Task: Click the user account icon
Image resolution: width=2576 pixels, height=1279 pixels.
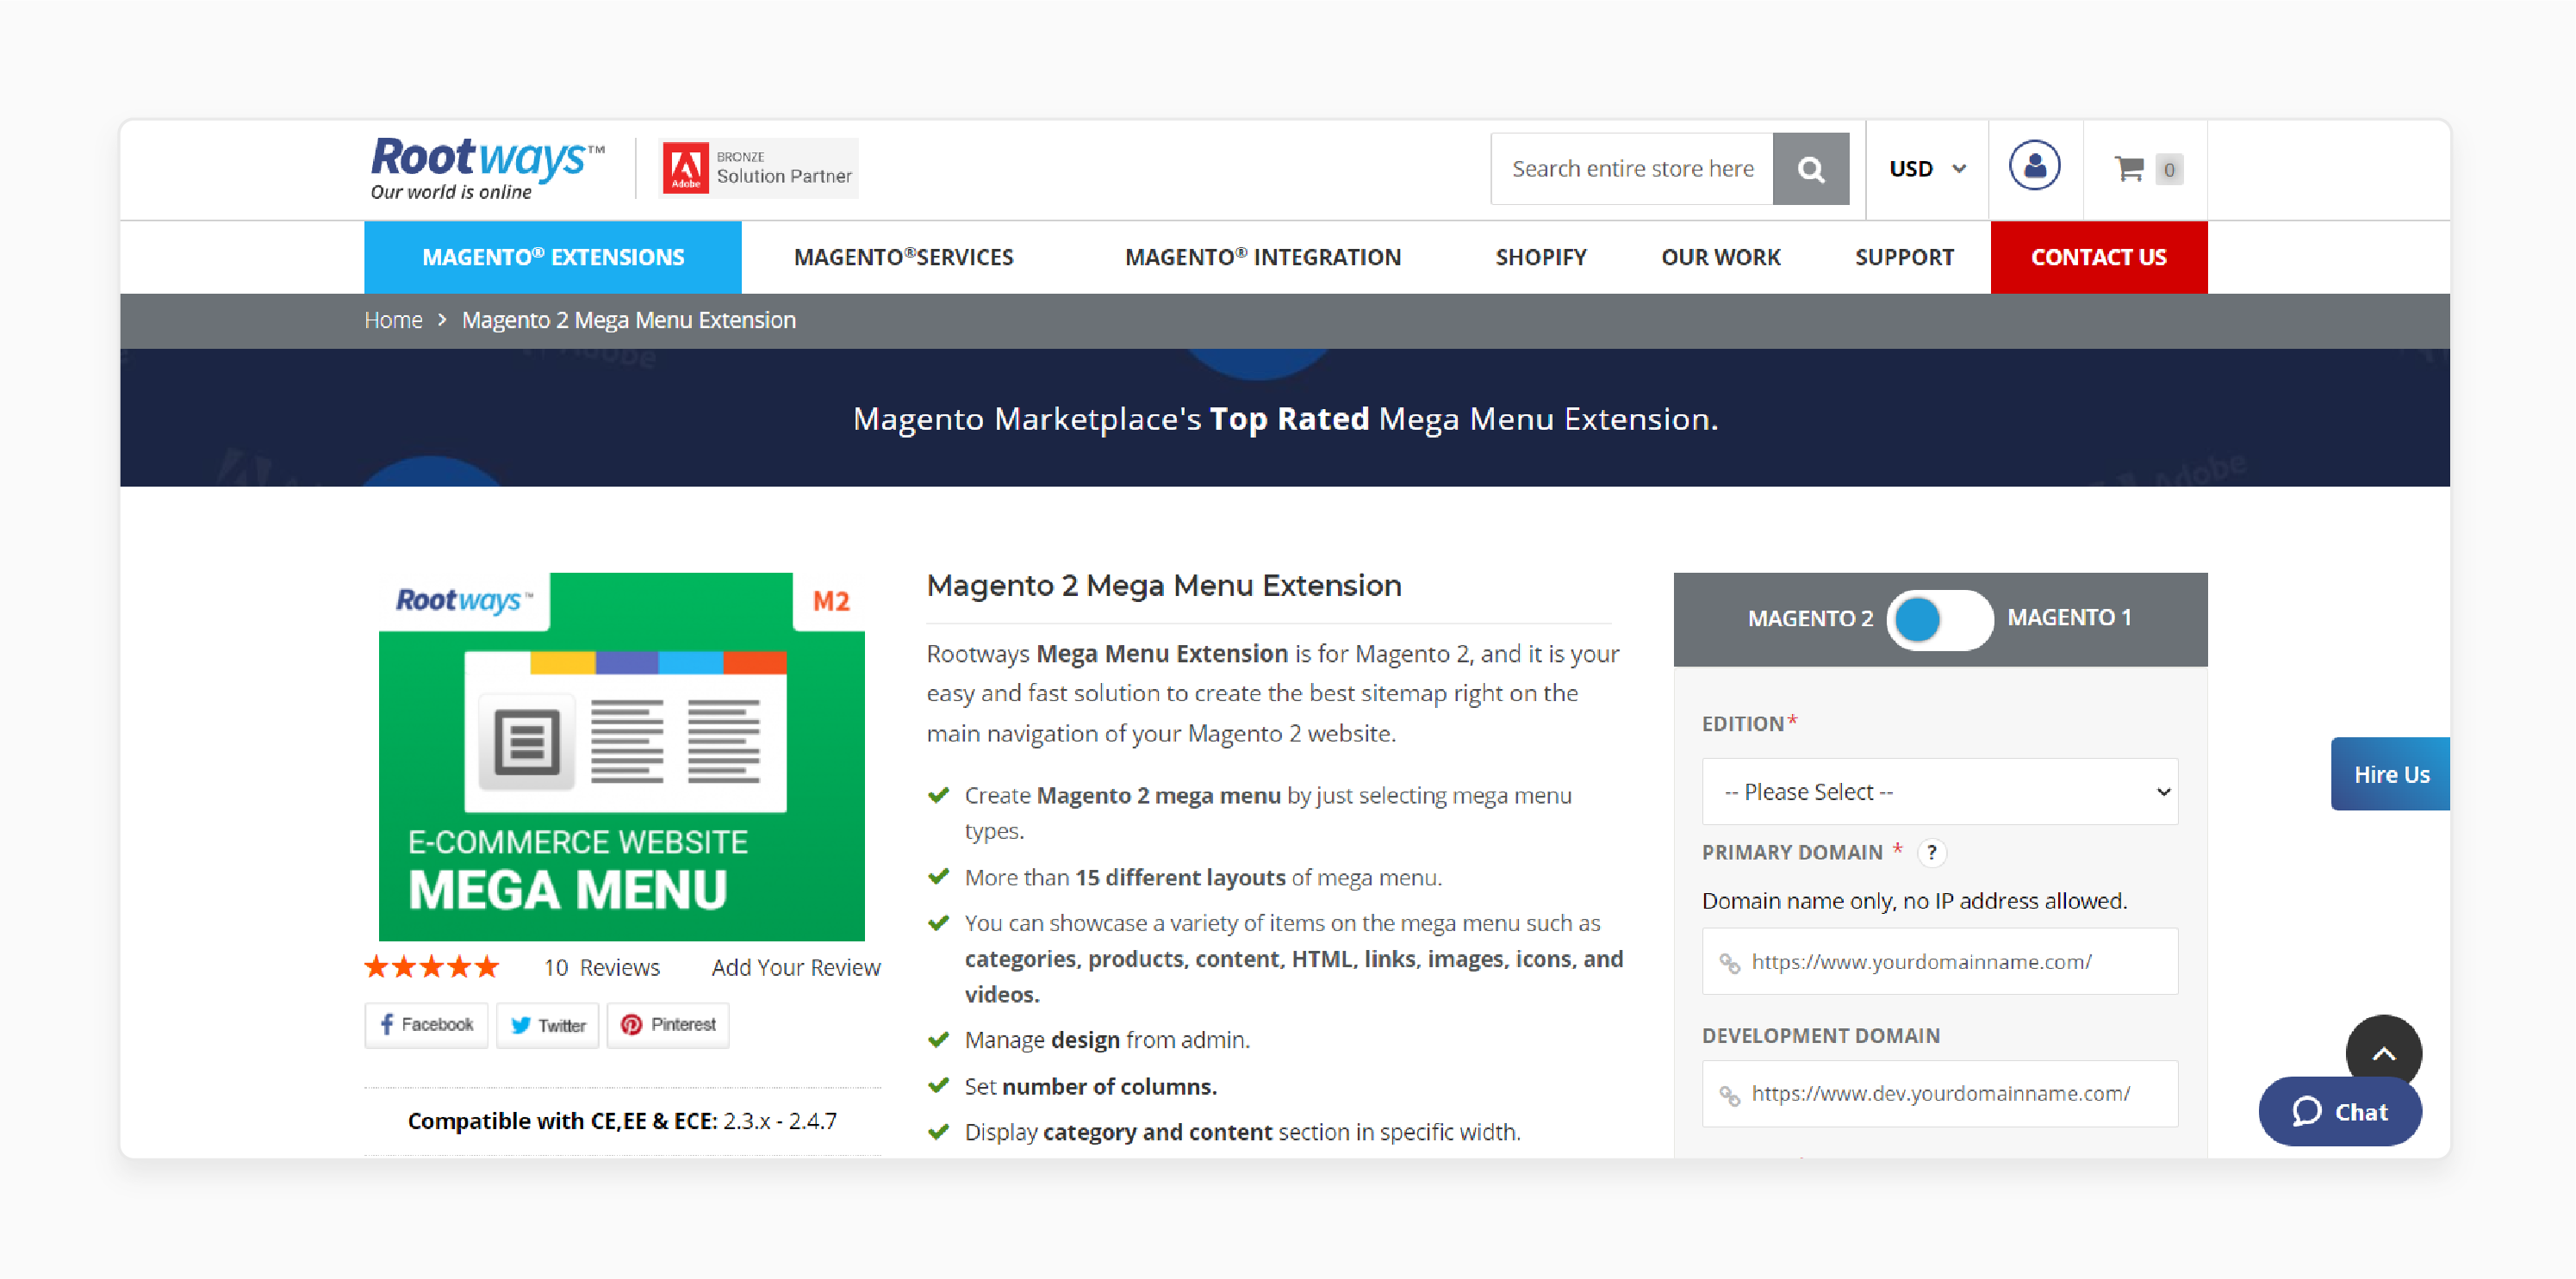Action: (x=2034, y=166)
